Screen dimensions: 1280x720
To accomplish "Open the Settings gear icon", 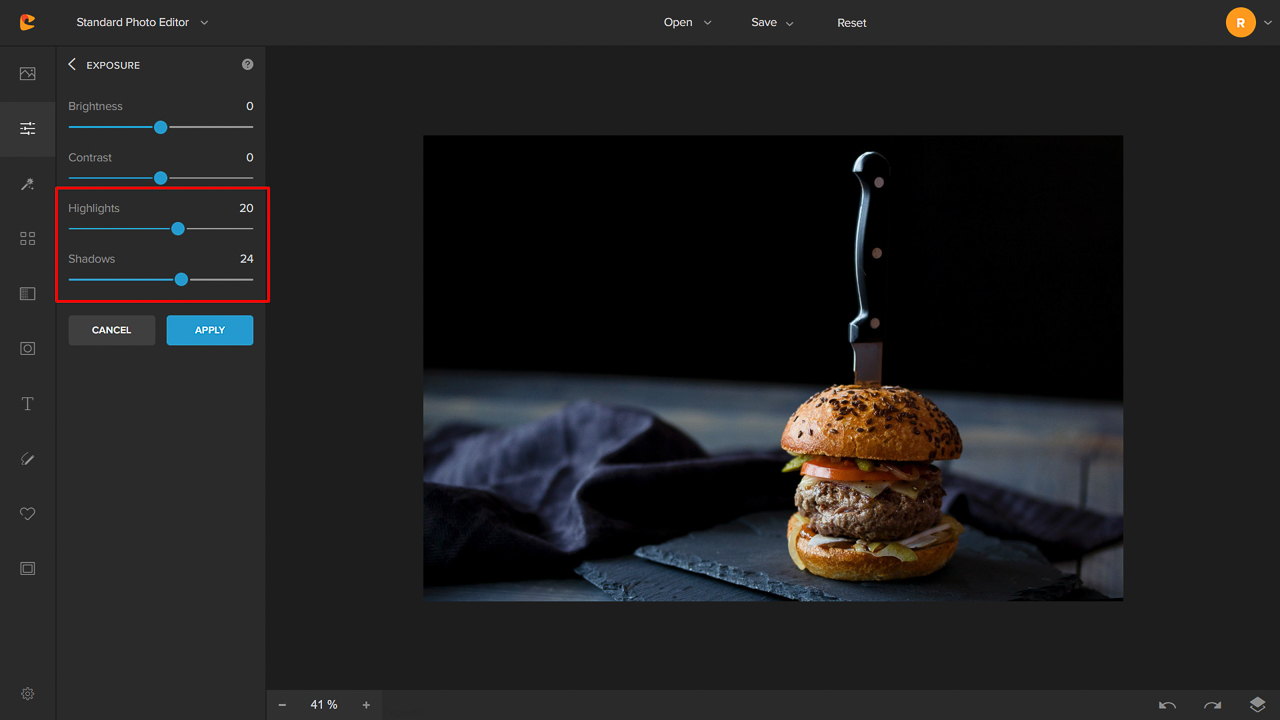I will coord(27,693).
